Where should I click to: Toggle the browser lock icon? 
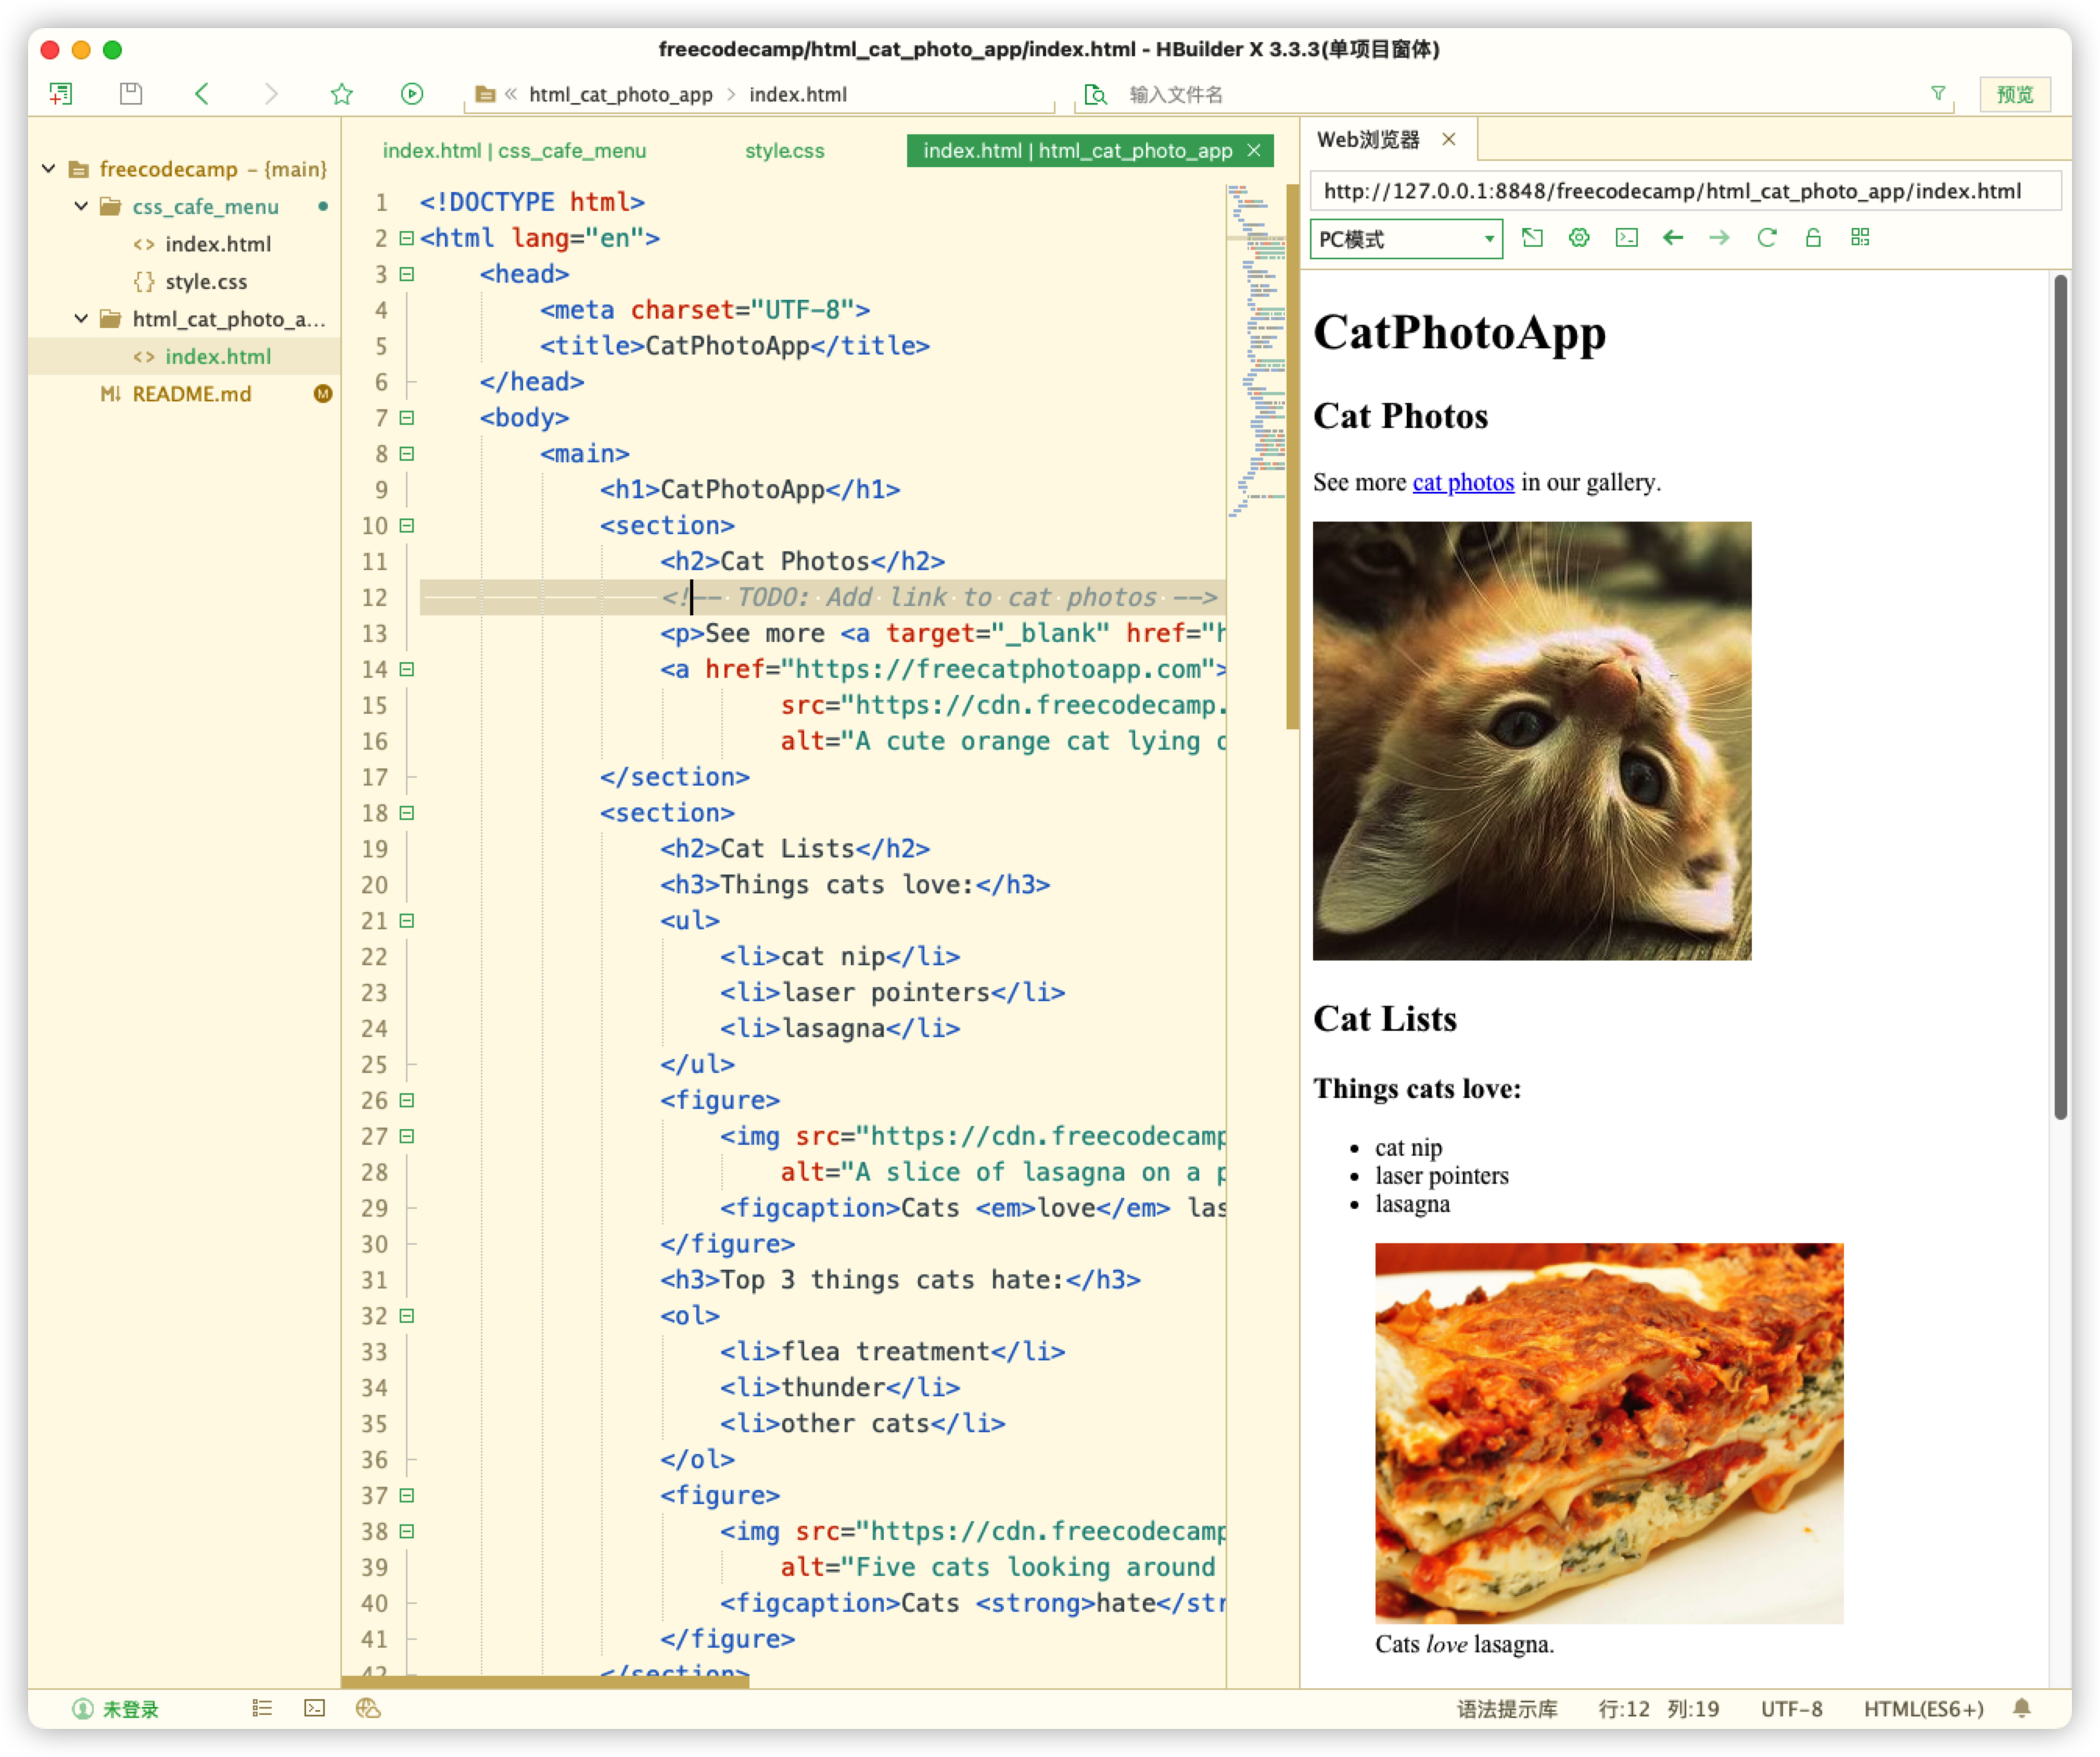[1813, 238]
